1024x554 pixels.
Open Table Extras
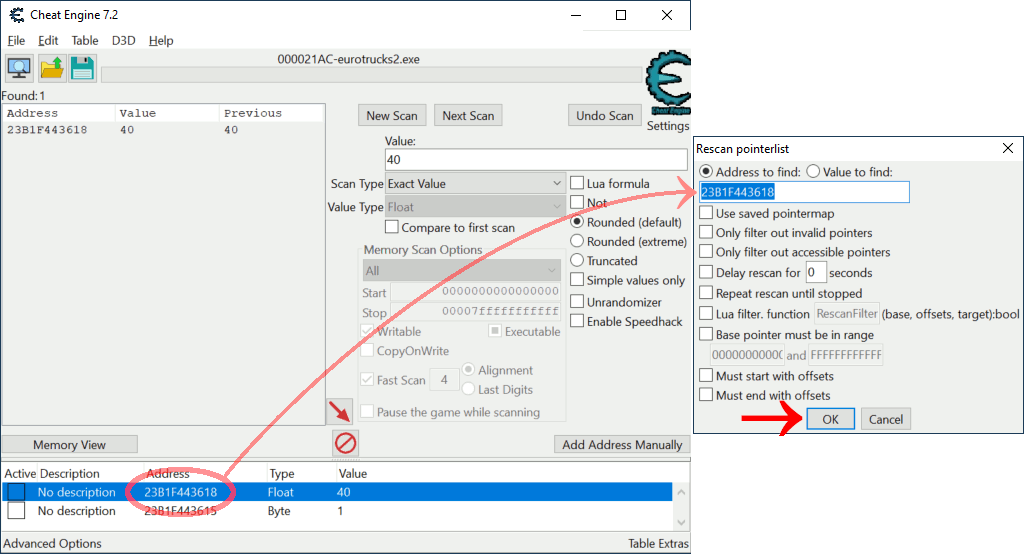[x=658, y=544]
